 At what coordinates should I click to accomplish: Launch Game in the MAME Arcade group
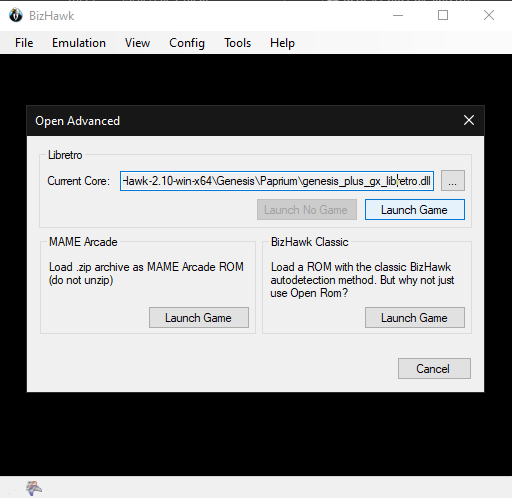pyautogui.click(x=199, y=318)
